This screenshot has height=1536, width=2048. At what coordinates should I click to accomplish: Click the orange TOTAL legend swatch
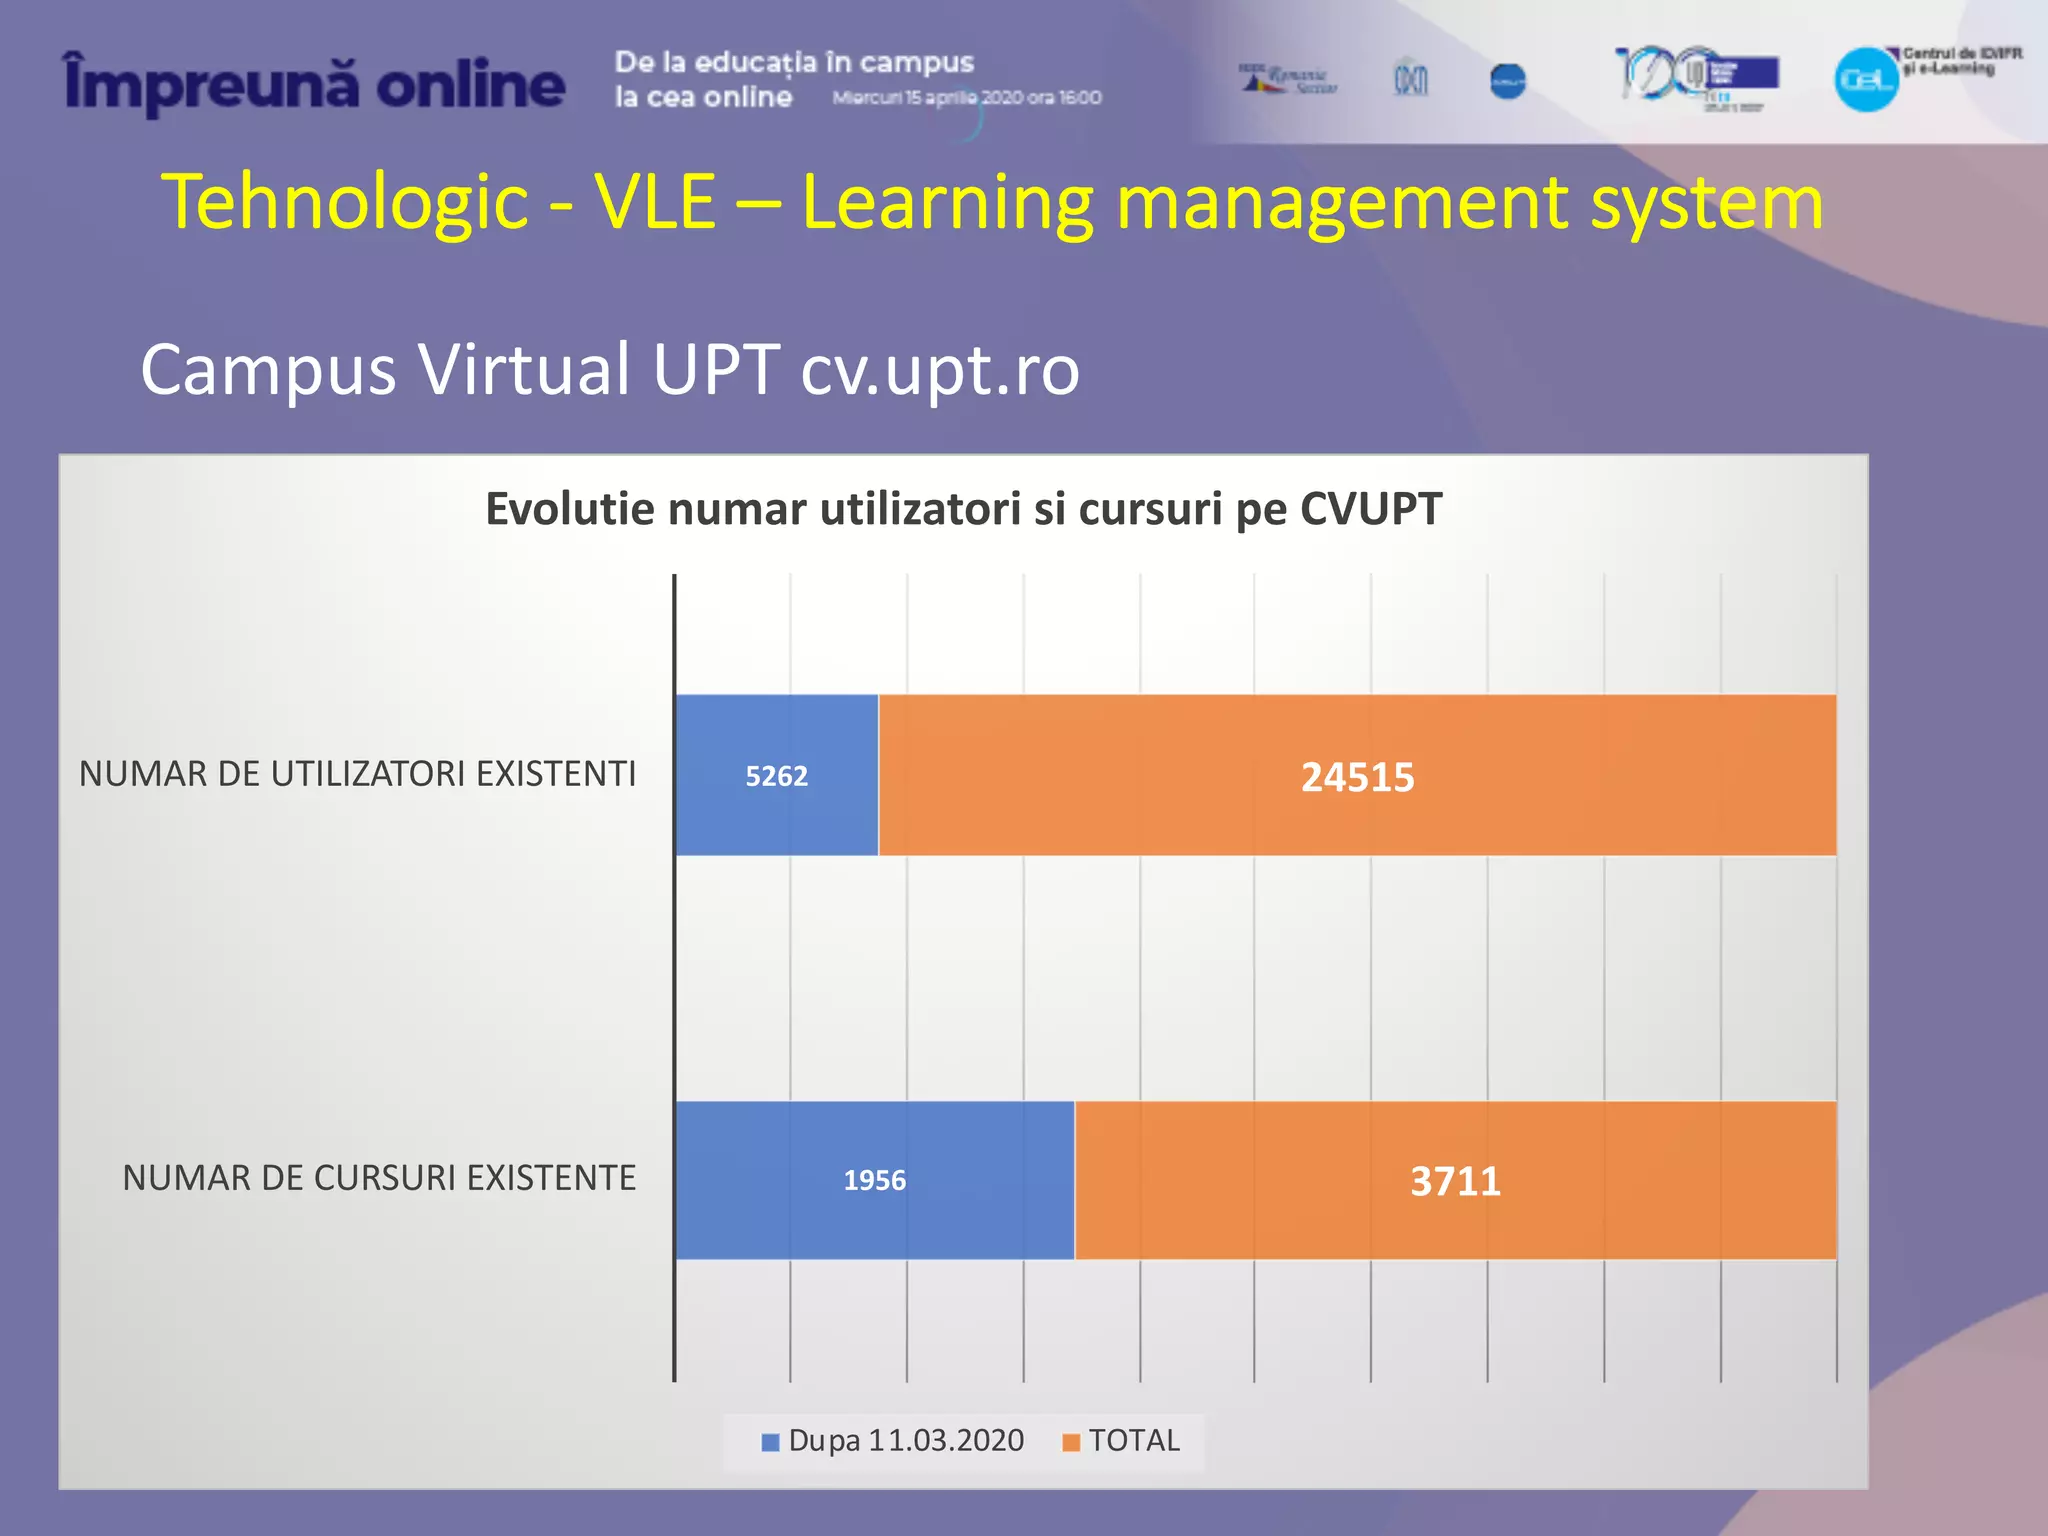tap(1071, 1442)
